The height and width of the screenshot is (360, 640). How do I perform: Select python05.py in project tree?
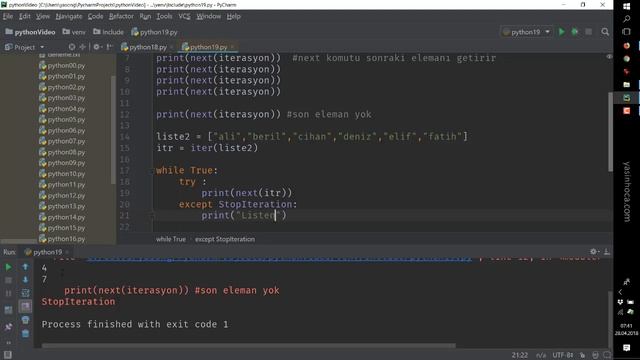pos(62,120)
